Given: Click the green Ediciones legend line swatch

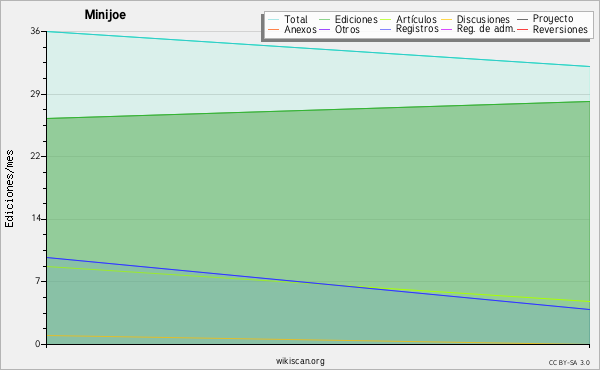Looking at the screenshot, I should pos(324,20).
